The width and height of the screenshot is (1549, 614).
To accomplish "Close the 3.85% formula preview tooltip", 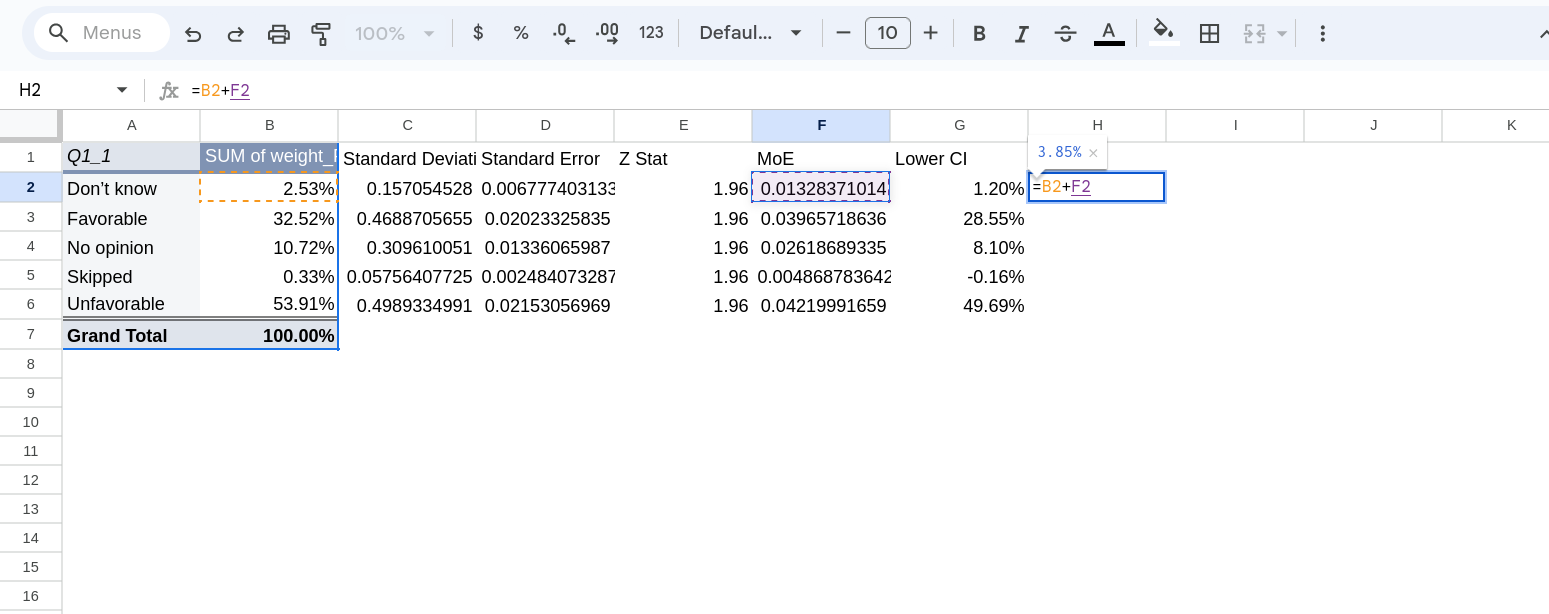I will pos(1093,153).
